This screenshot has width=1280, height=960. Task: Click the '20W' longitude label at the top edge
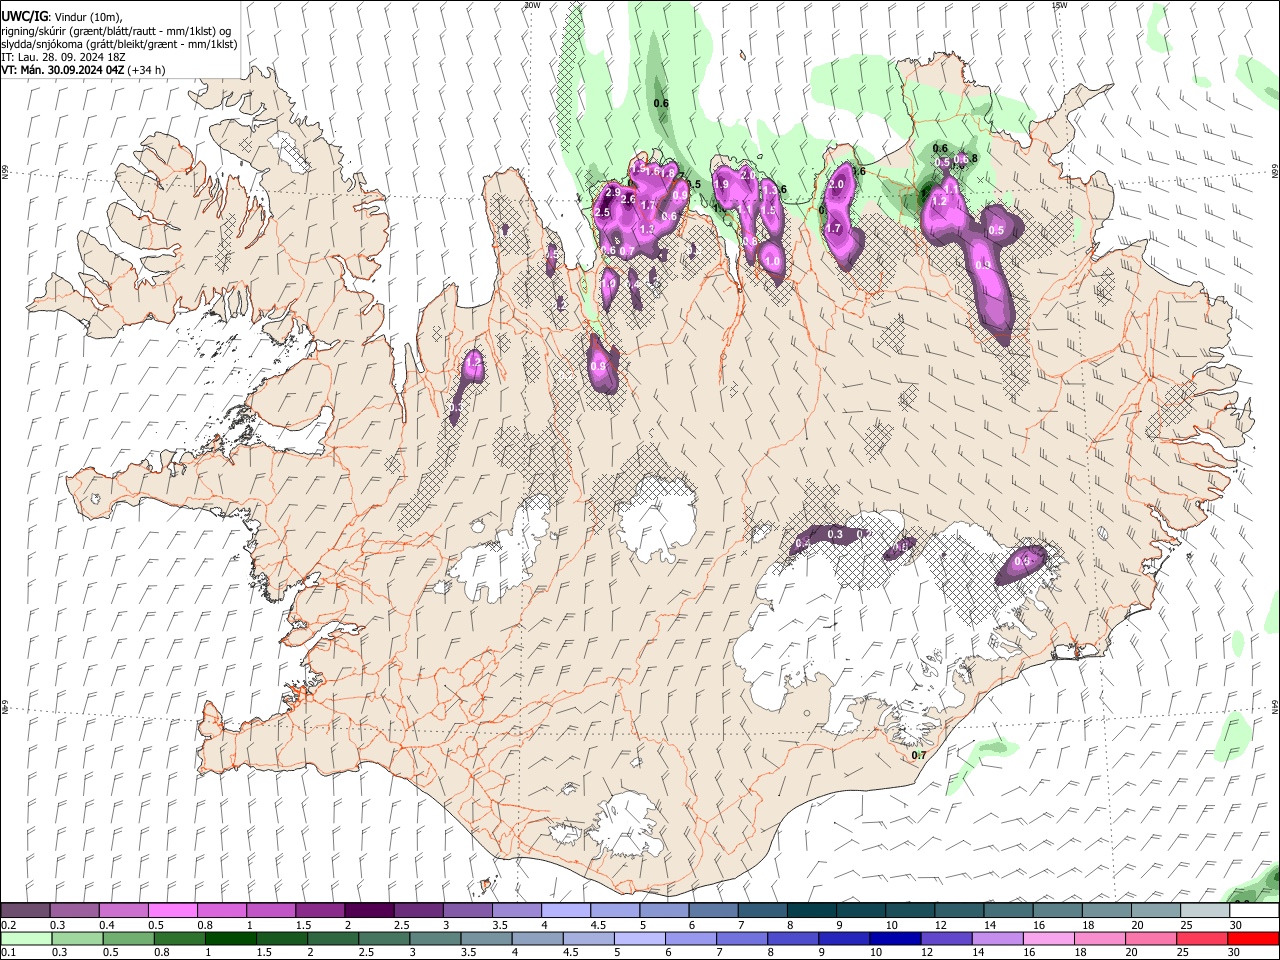pyautogui.click(x=532, y=5)
